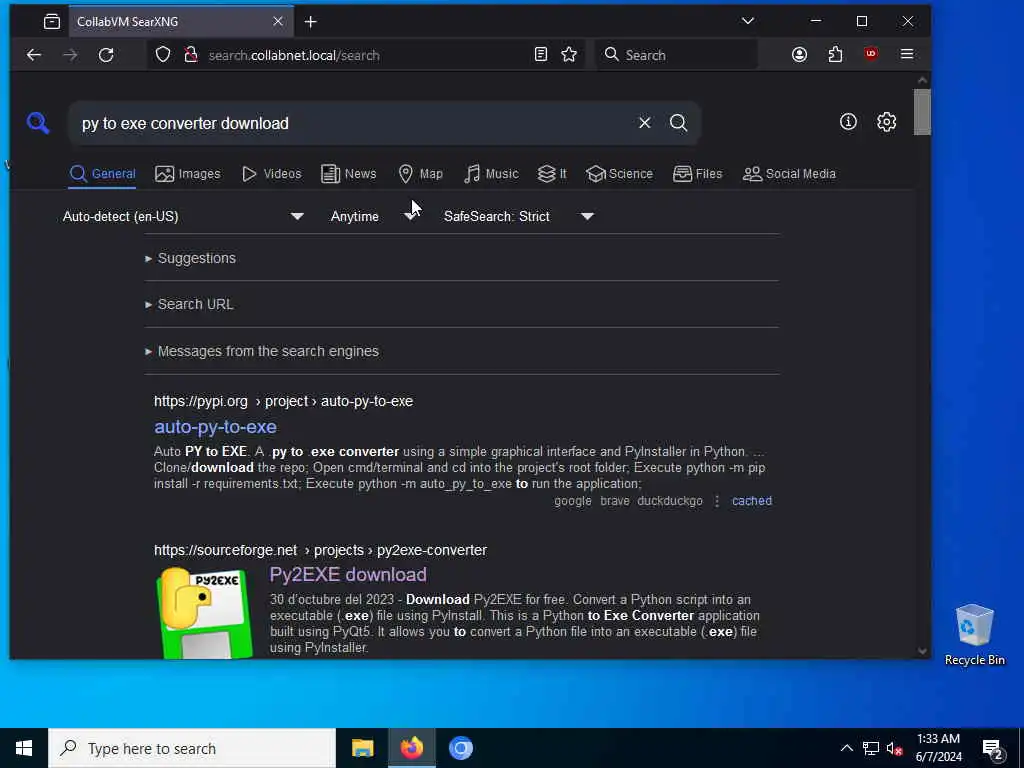Open the Firefox hamburger menu

[x=907, y=55]
